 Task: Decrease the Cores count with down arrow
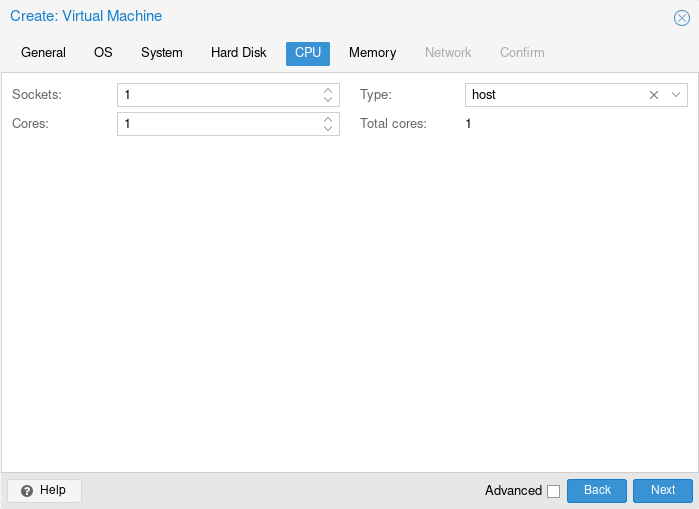[328, 129]
